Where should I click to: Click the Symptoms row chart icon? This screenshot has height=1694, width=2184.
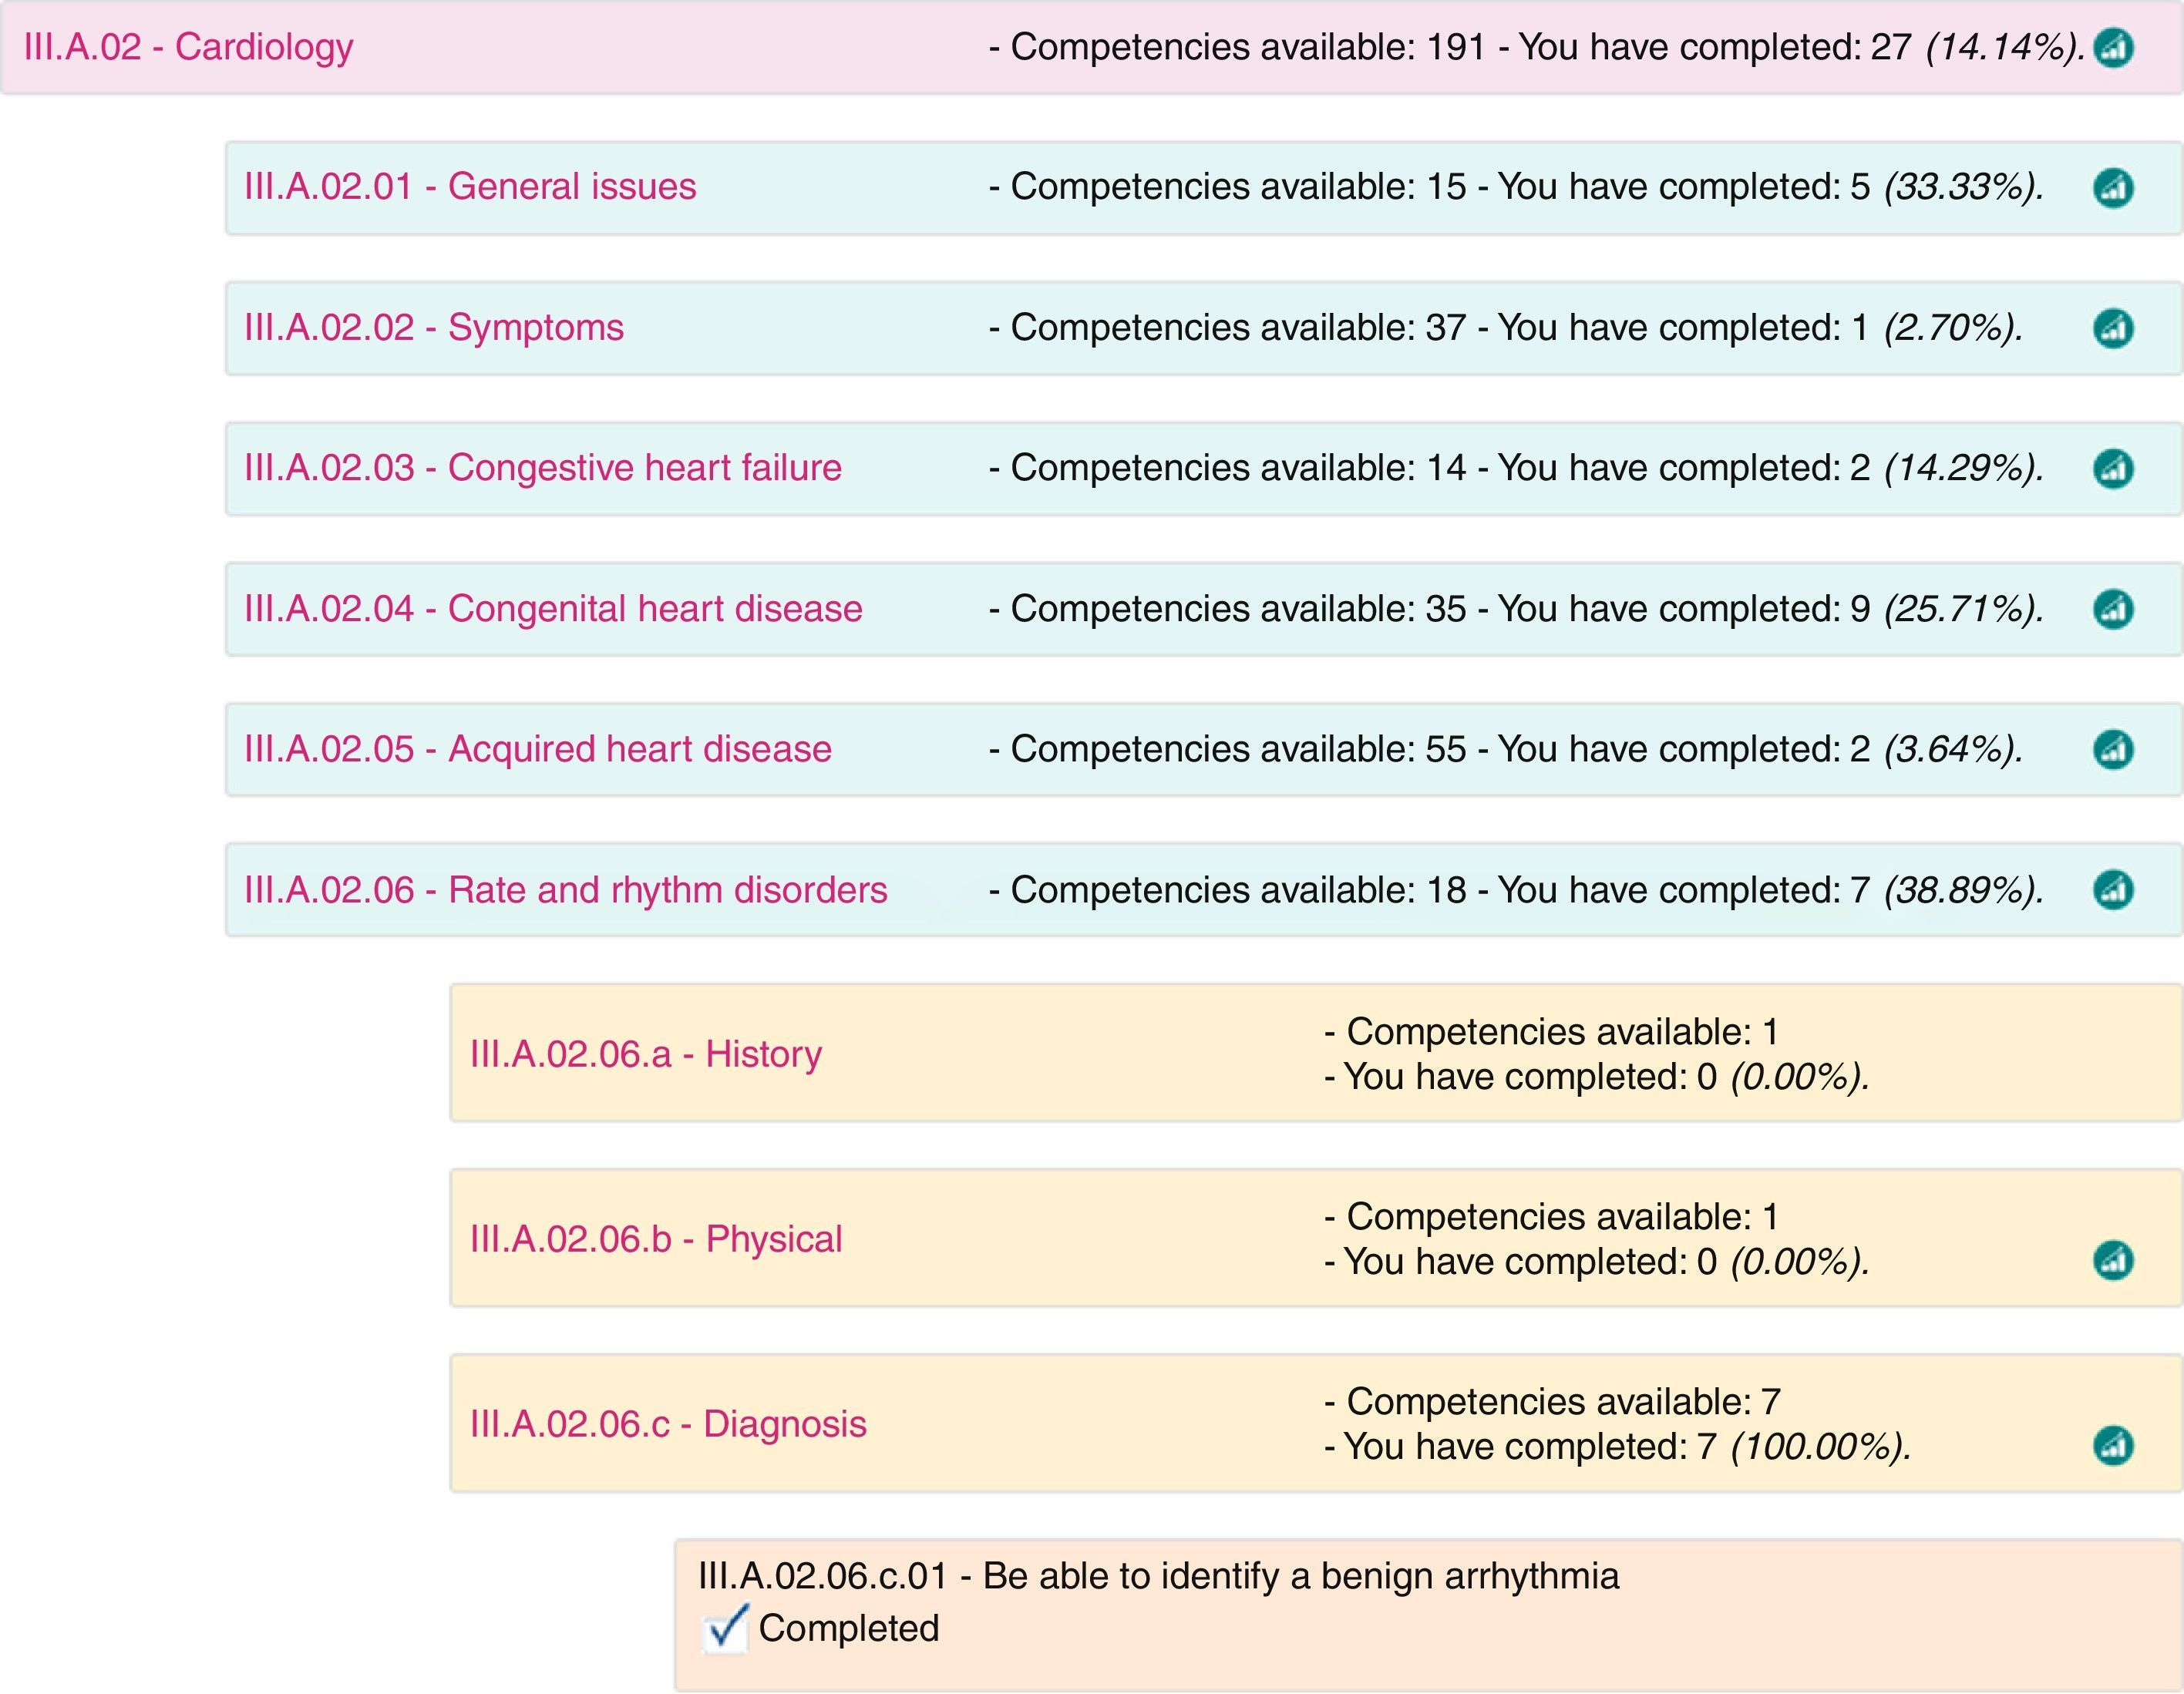(x=2113, y=328)
